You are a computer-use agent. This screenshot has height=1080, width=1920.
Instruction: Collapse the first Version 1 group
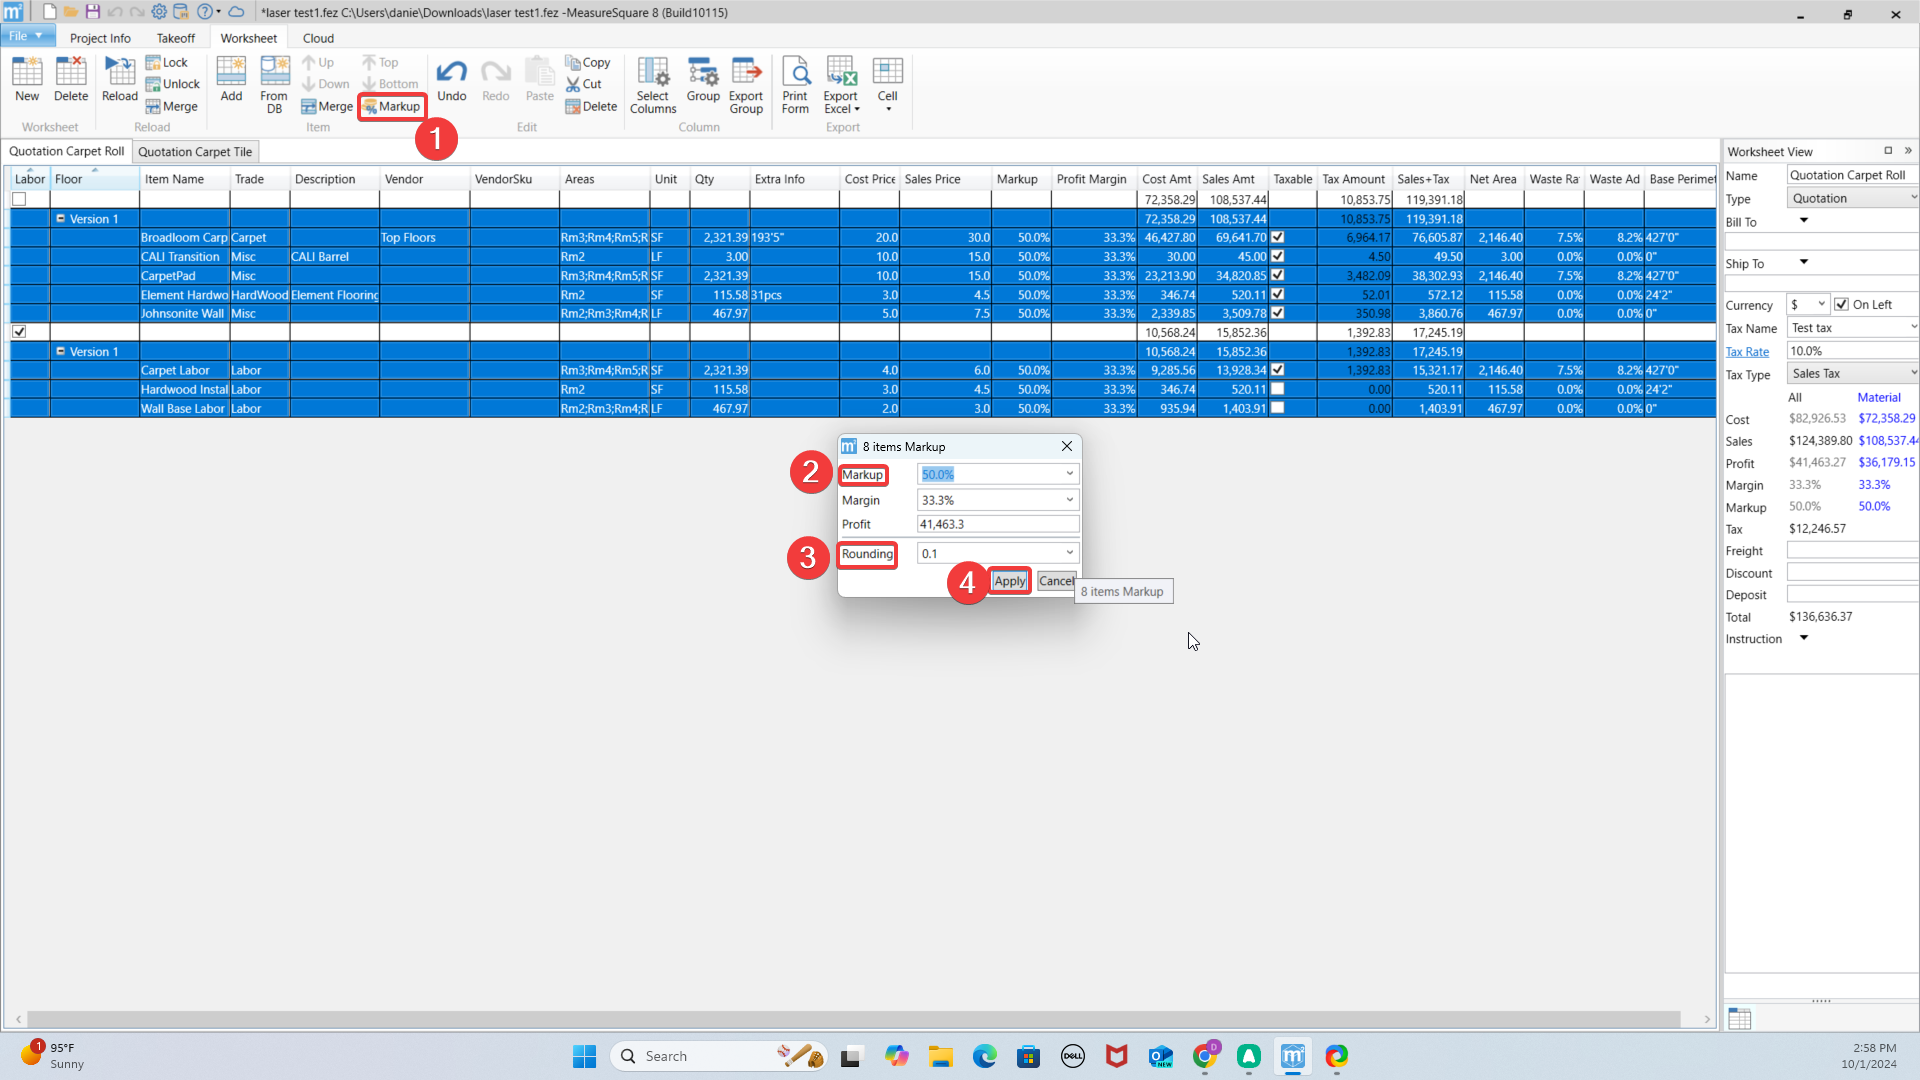point(60,218)
